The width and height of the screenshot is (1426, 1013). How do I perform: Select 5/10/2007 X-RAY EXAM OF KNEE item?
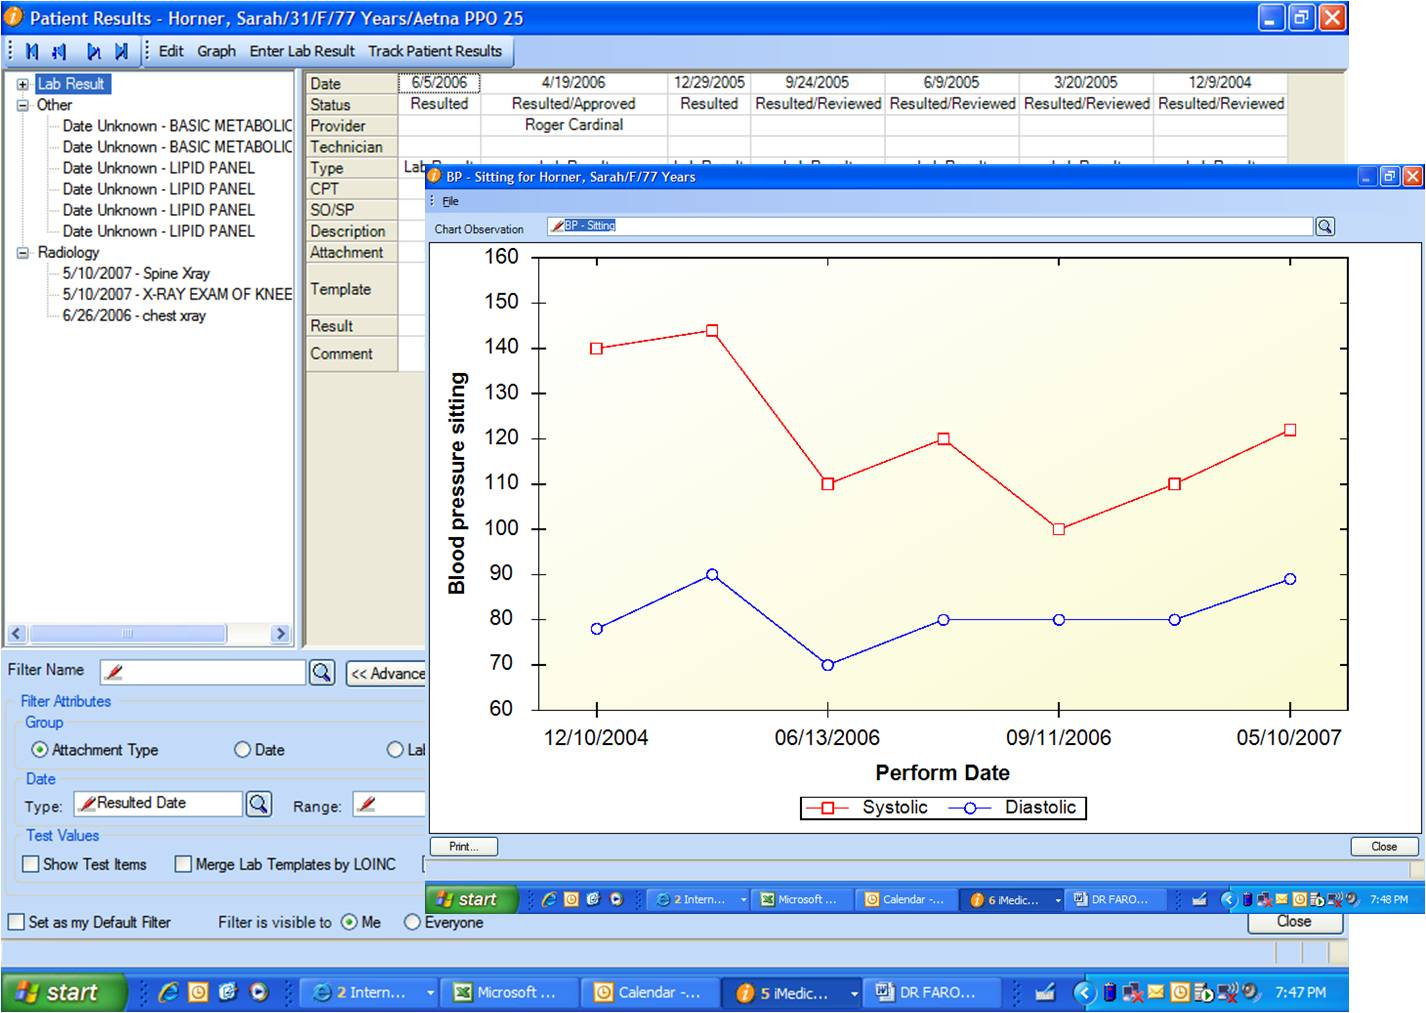point(177,294)
